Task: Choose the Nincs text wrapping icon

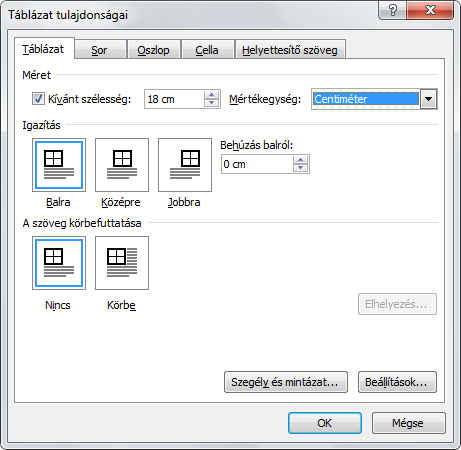Action: click(x=59, y=263)
